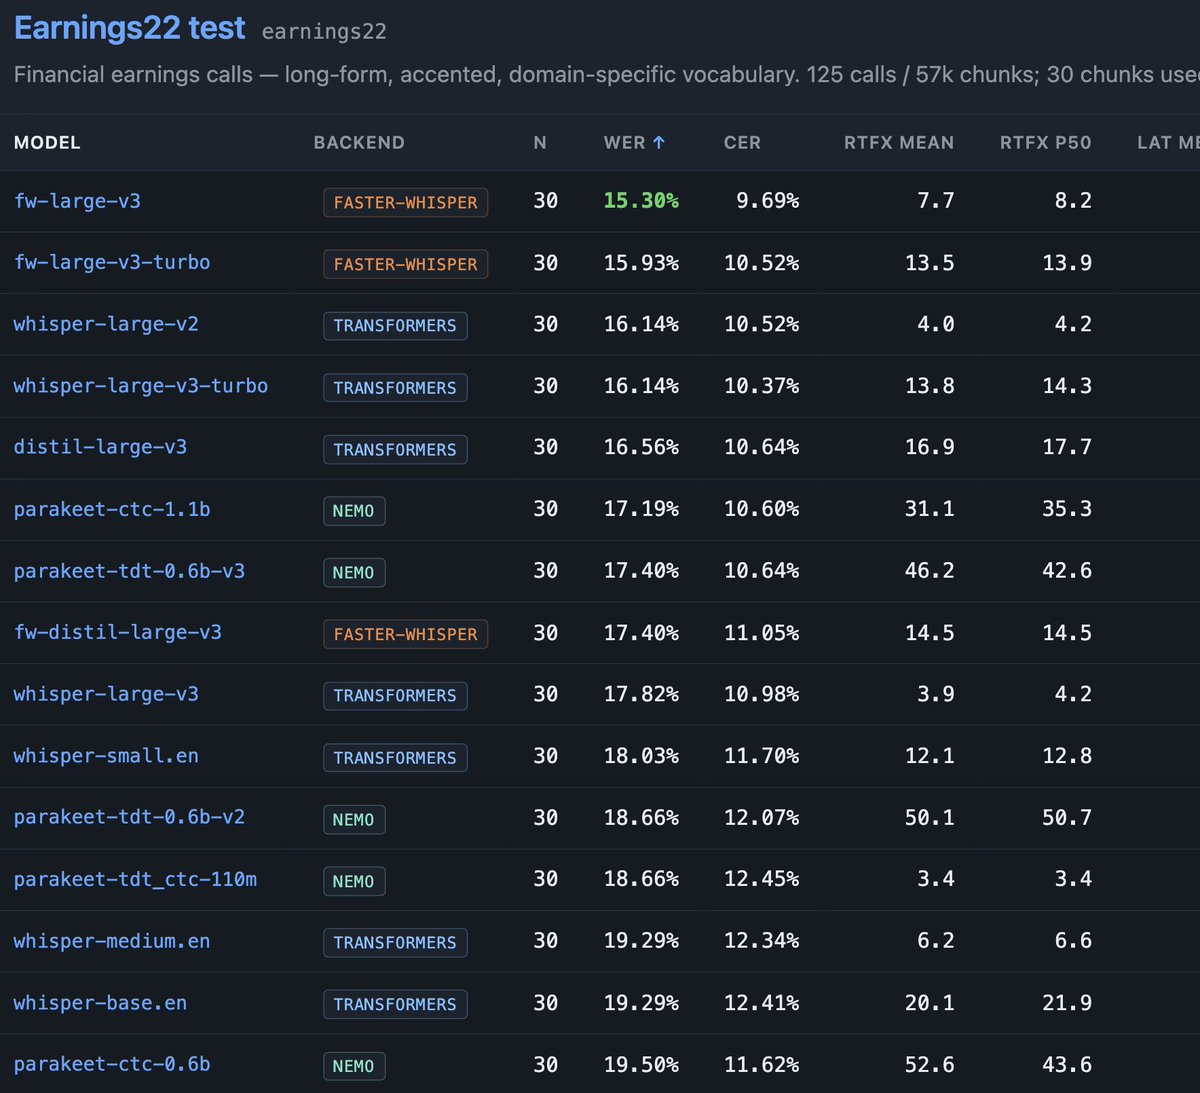
Task: Click NEMO badge in parakeet-ctc-0.6b row
Action: 354,1066
